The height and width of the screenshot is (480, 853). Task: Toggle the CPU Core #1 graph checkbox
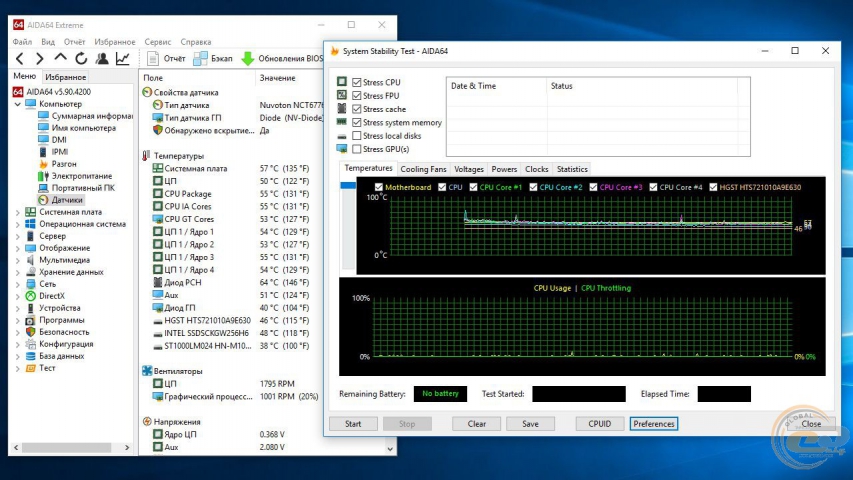tap(473, 187)
